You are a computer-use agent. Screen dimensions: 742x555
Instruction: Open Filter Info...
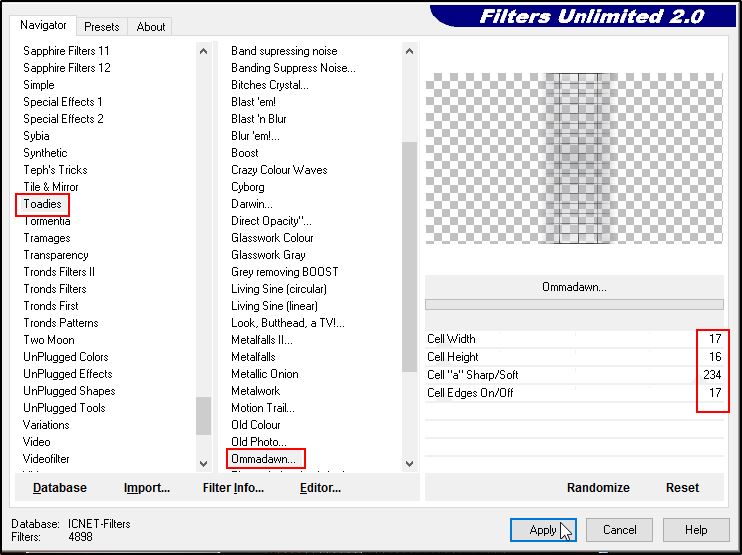[233, 488]
